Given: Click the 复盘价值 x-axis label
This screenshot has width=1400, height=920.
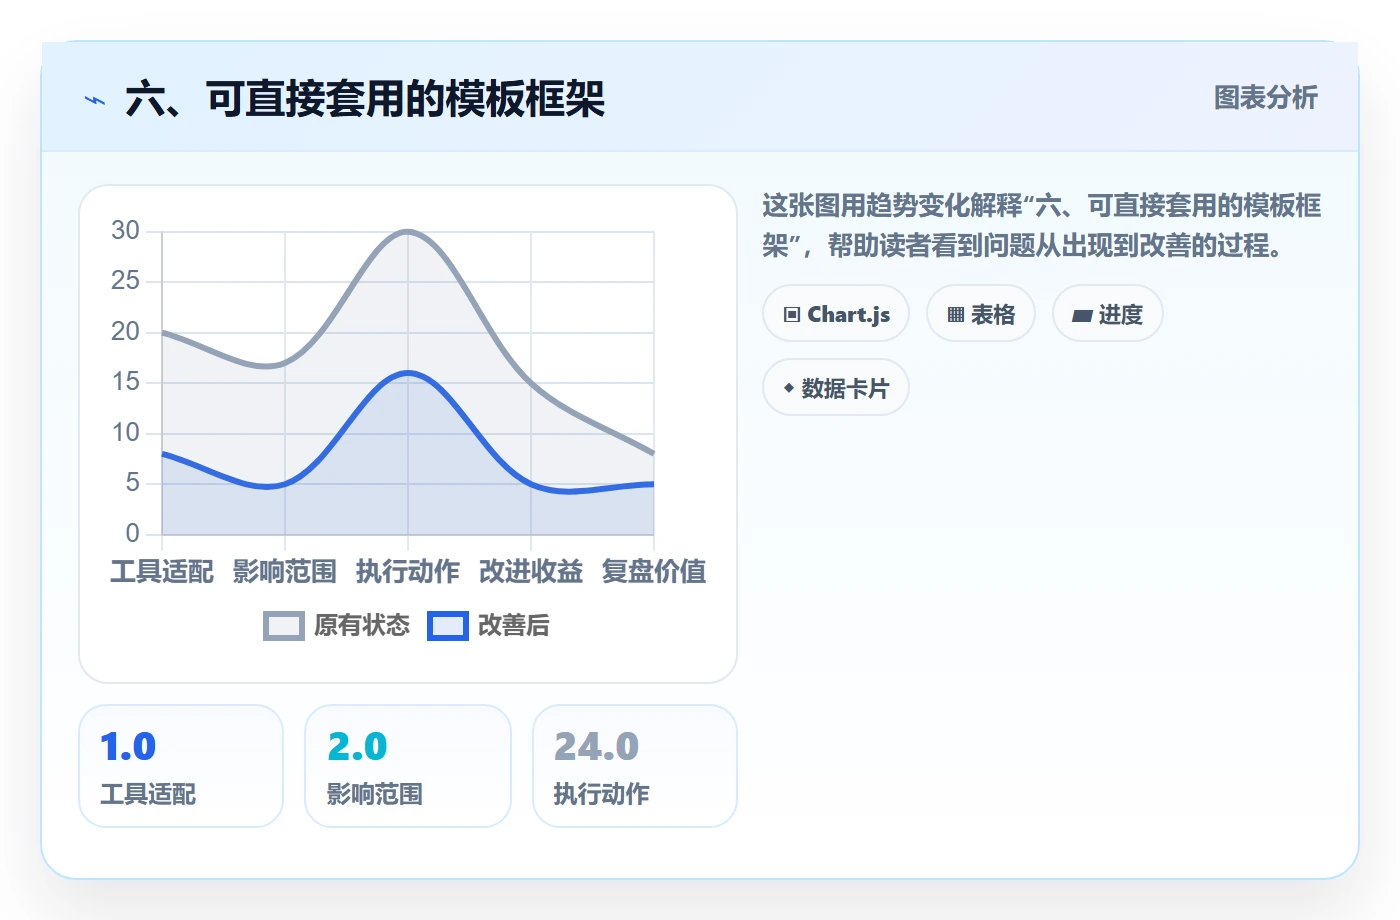Looking at the screenshot, I should [654, 572].
